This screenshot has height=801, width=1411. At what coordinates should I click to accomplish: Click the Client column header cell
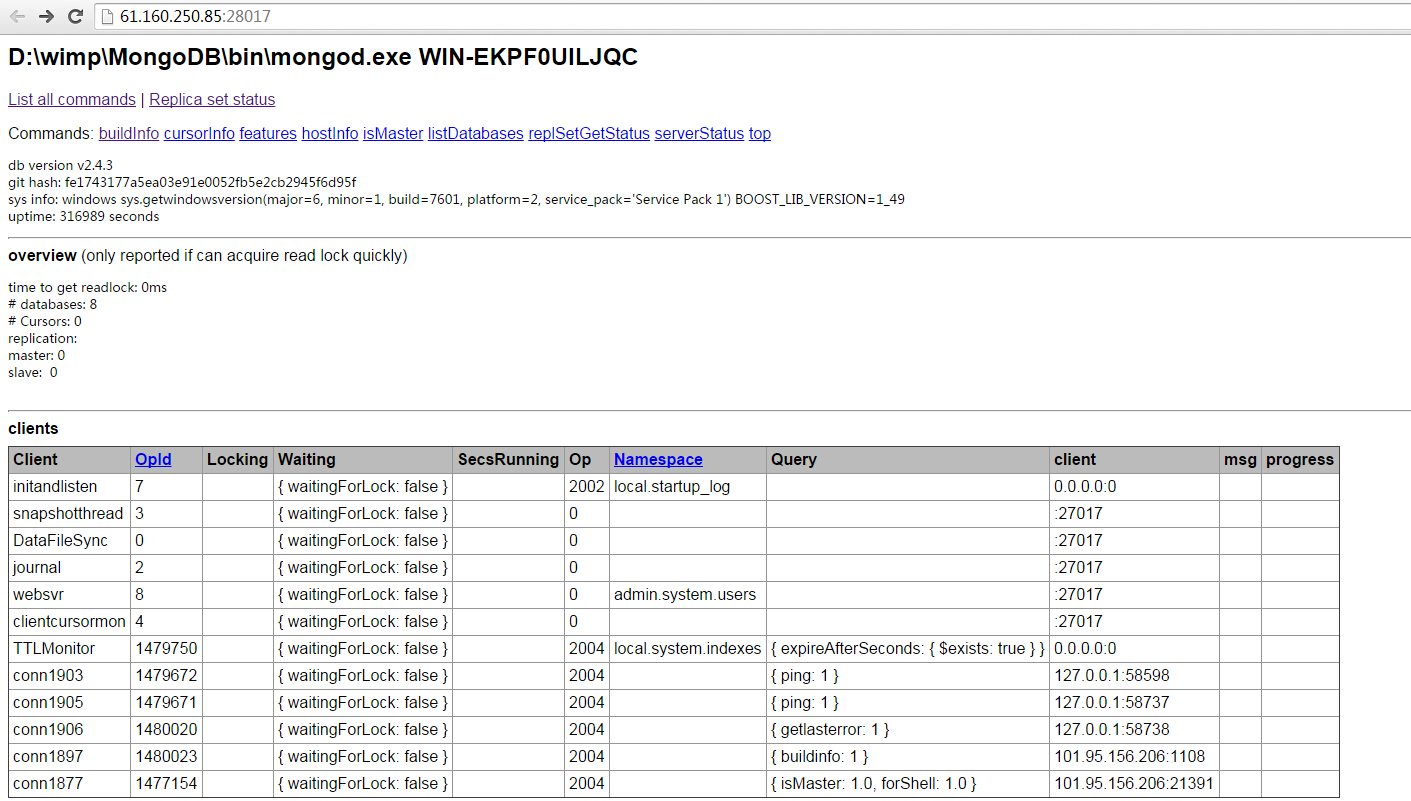tap(70, 460)
